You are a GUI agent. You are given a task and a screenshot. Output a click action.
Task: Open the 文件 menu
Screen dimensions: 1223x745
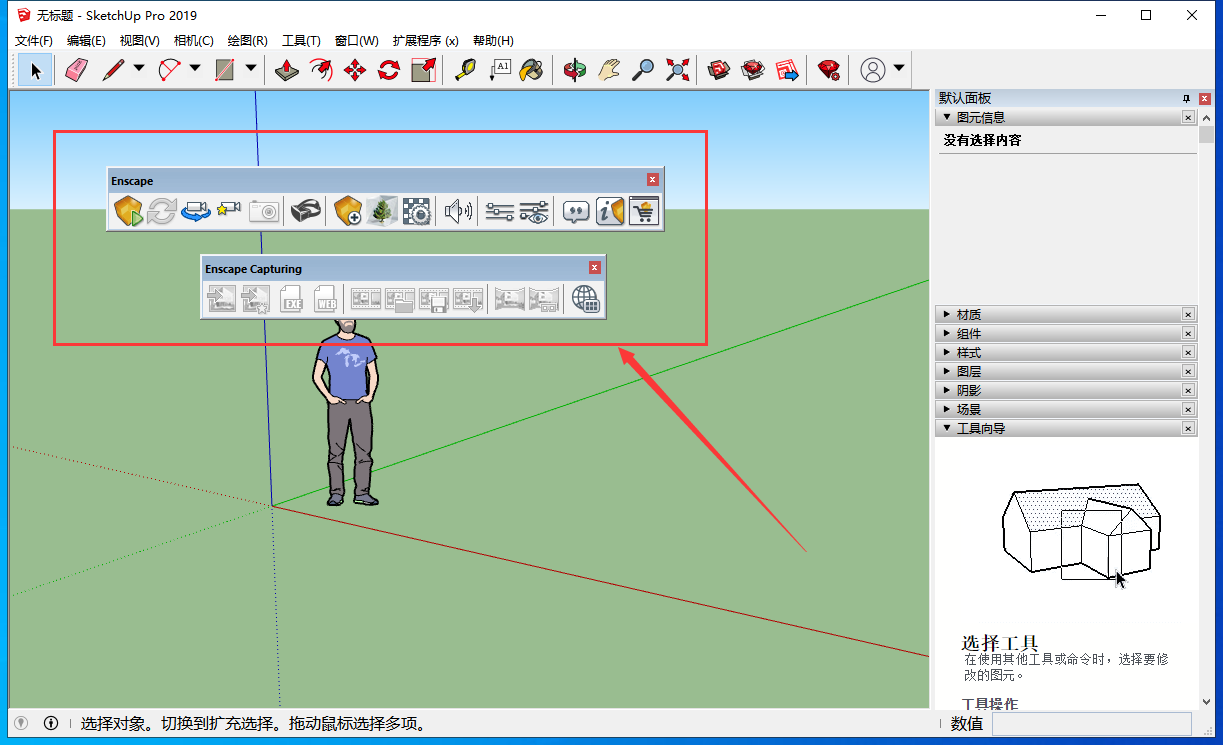(x=33, y=40)
